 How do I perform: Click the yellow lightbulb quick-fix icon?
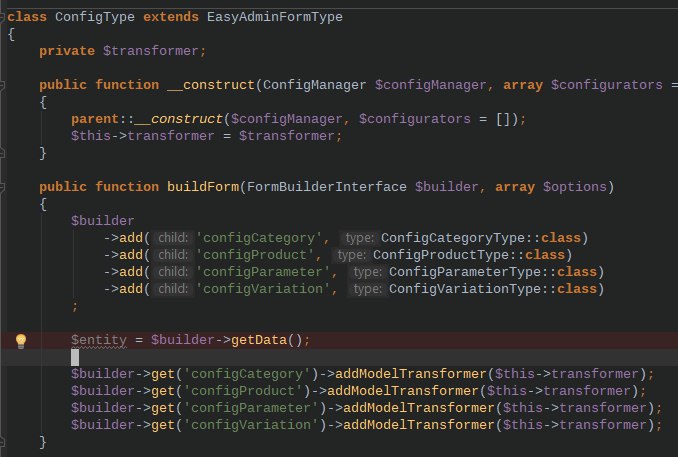click(x=21, y=341)
